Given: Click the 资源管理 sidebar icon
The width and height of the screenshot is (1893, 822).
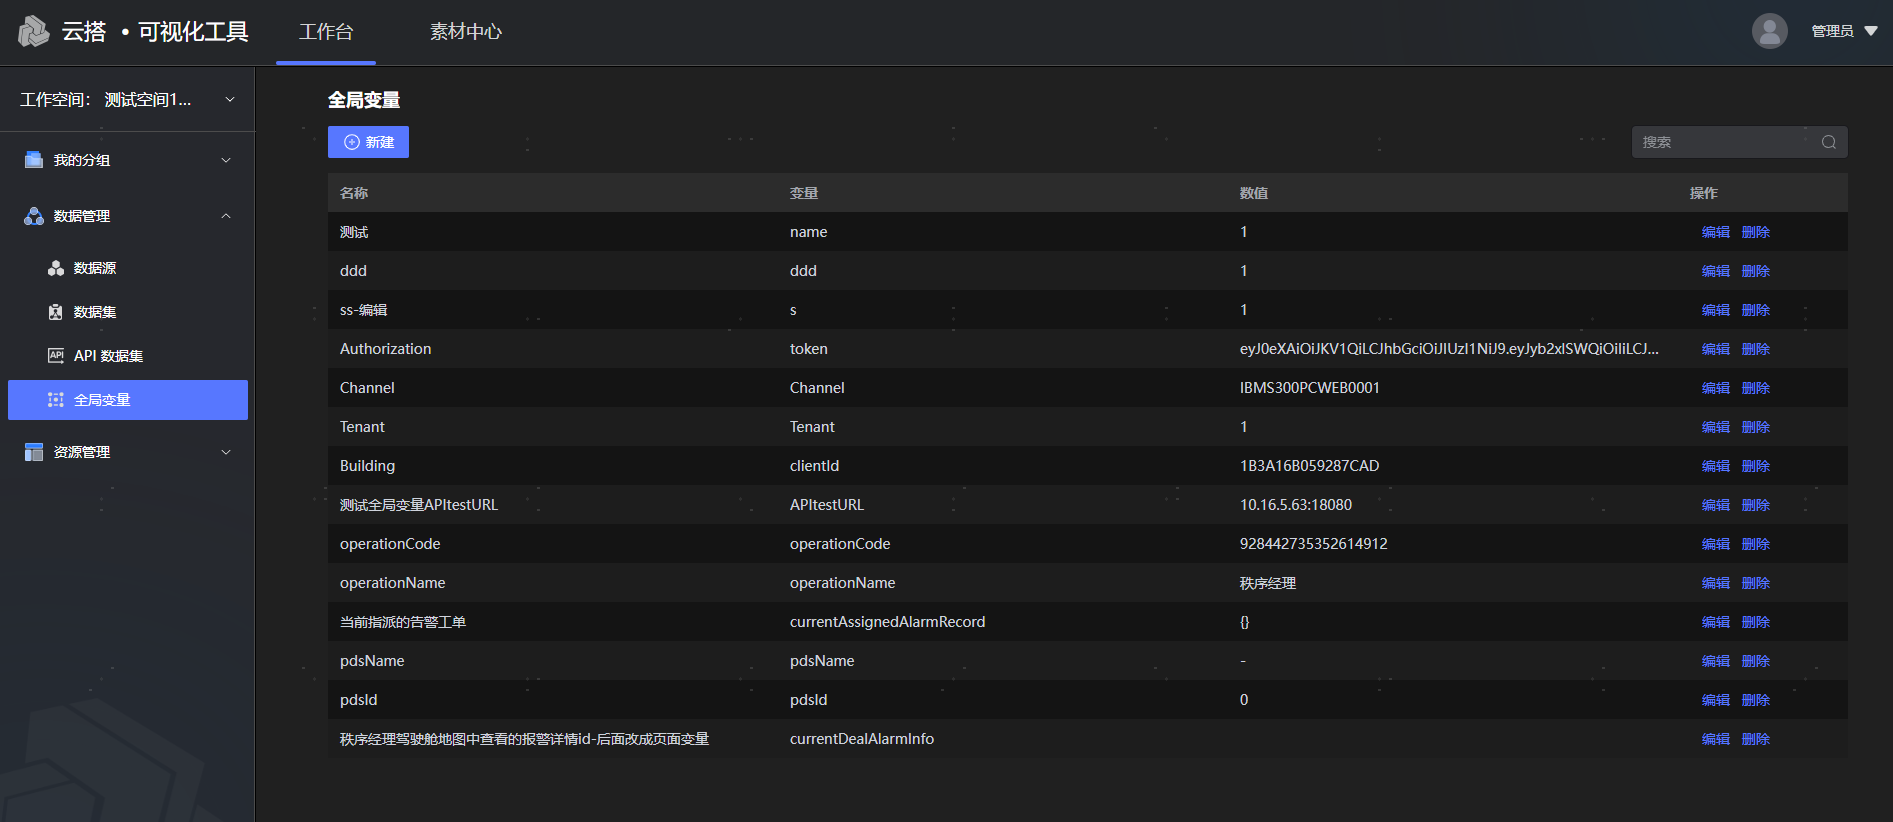Looking at the screenshot, I should click(34, 452).
